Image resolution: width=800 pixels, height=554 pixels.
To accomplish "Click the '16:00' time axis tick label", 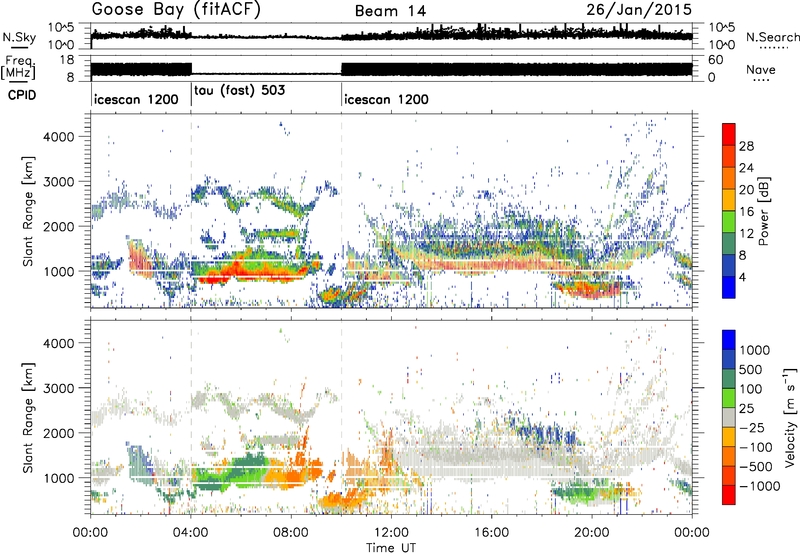I will pyautogui.click(x=491, y=533).
